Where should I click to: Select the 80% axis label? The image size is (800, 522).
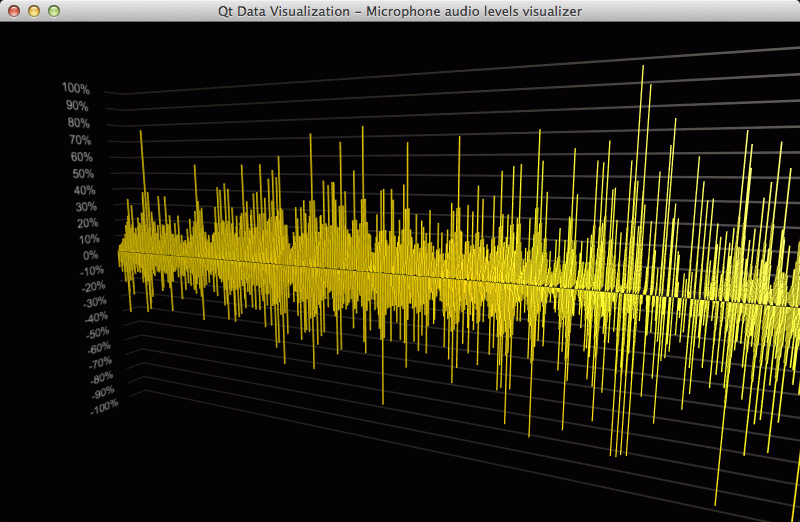coord(78,123)
